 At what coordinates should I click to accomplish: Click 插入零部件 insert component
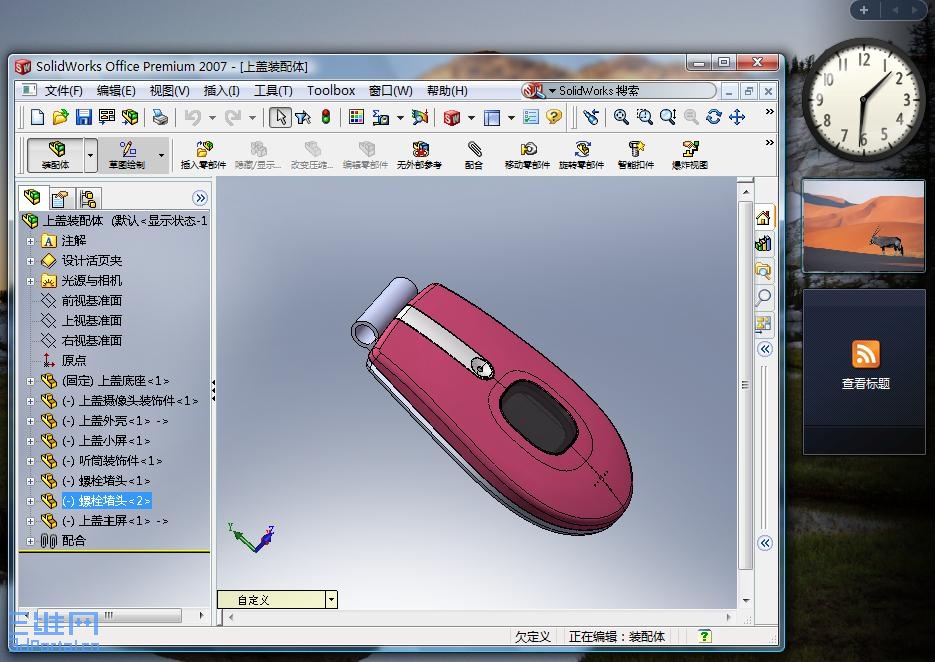203,155
